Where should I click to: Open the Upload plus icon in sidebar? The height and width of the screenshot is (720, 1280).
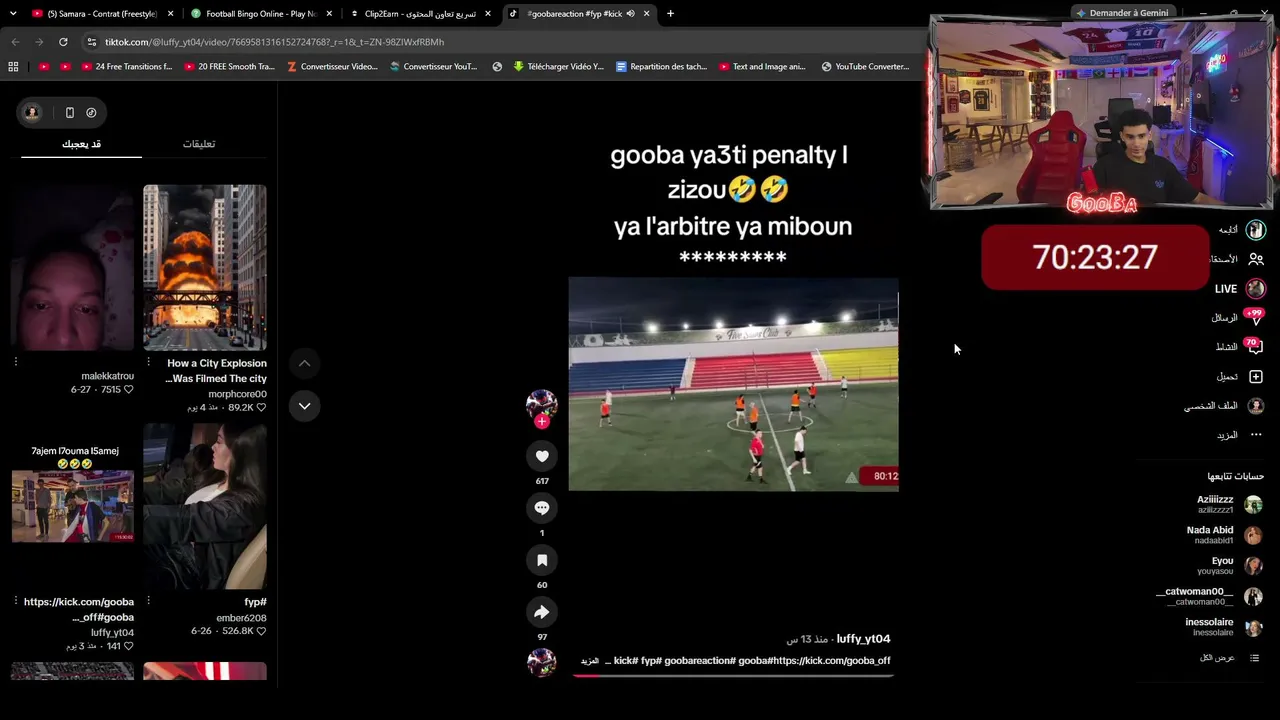coord(1256,377)
